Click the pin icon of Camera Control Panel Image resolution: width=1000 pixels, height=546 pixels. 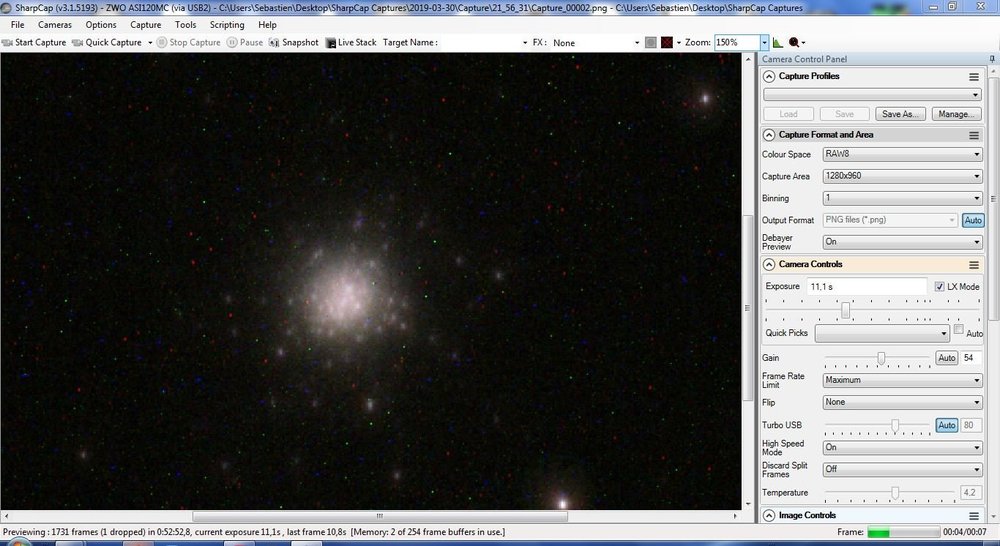(x=992, y=59)
